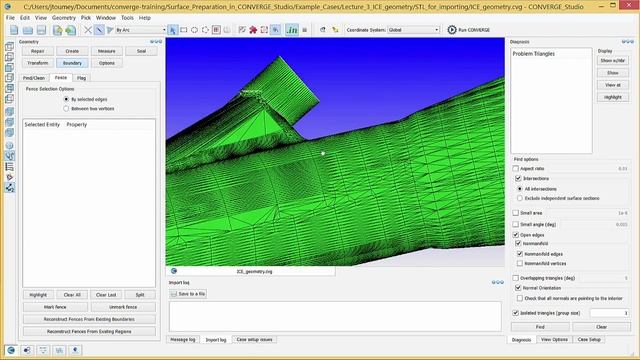Screen dimensions: 640x360
Task: Click the red puzzle piece toolbar icon
Action: [253, 30]
